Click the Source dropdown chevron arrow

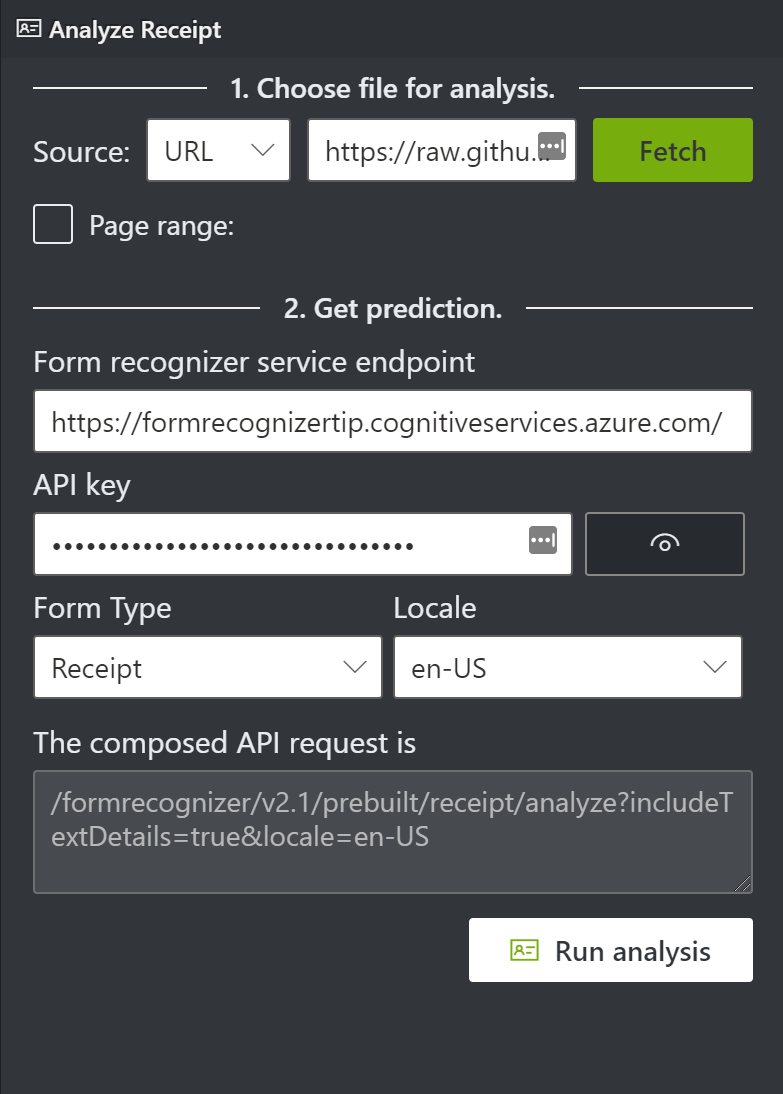coord(262,150)
